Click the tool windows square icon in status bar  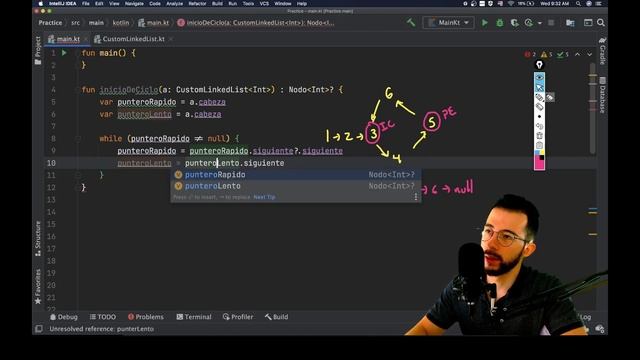point(39,329)
